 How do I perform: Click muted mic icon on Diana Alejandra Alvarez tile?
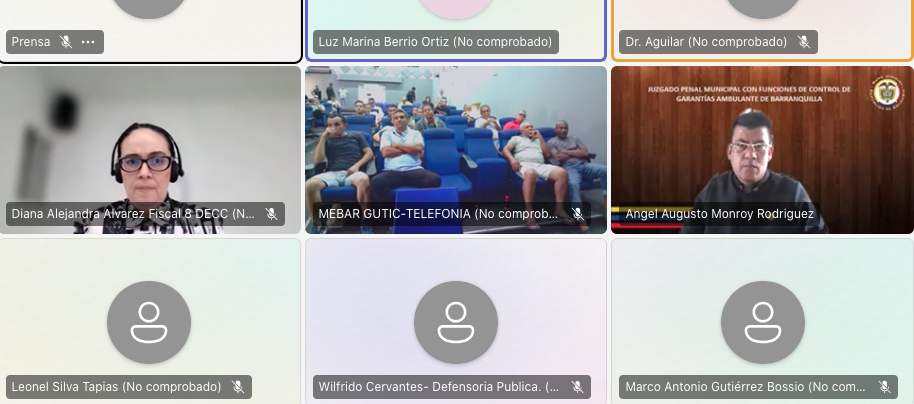point(271,214)
